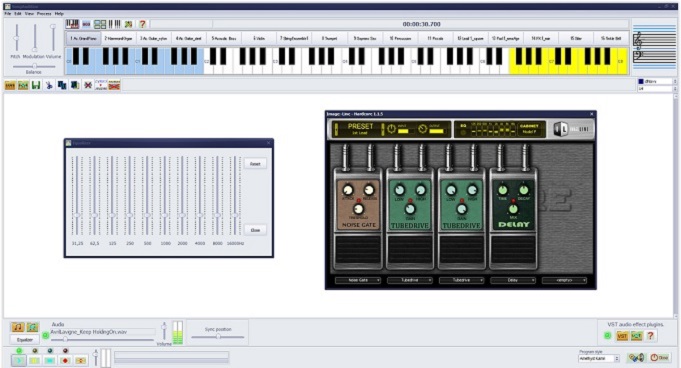Click the small blue device icon in top toolbar
This screenshot has width=681, height=368.
86,24
